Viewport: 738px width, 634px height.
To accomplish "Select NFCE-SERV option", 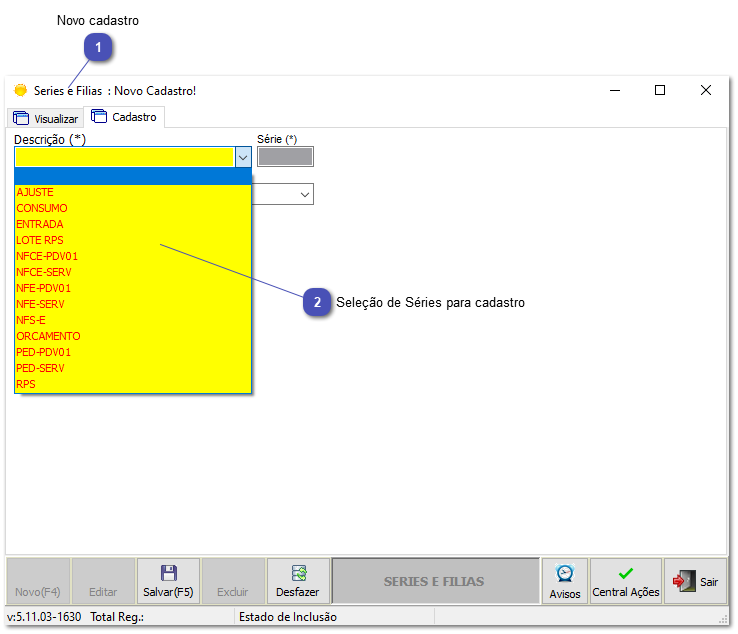I will coord(133,272).
